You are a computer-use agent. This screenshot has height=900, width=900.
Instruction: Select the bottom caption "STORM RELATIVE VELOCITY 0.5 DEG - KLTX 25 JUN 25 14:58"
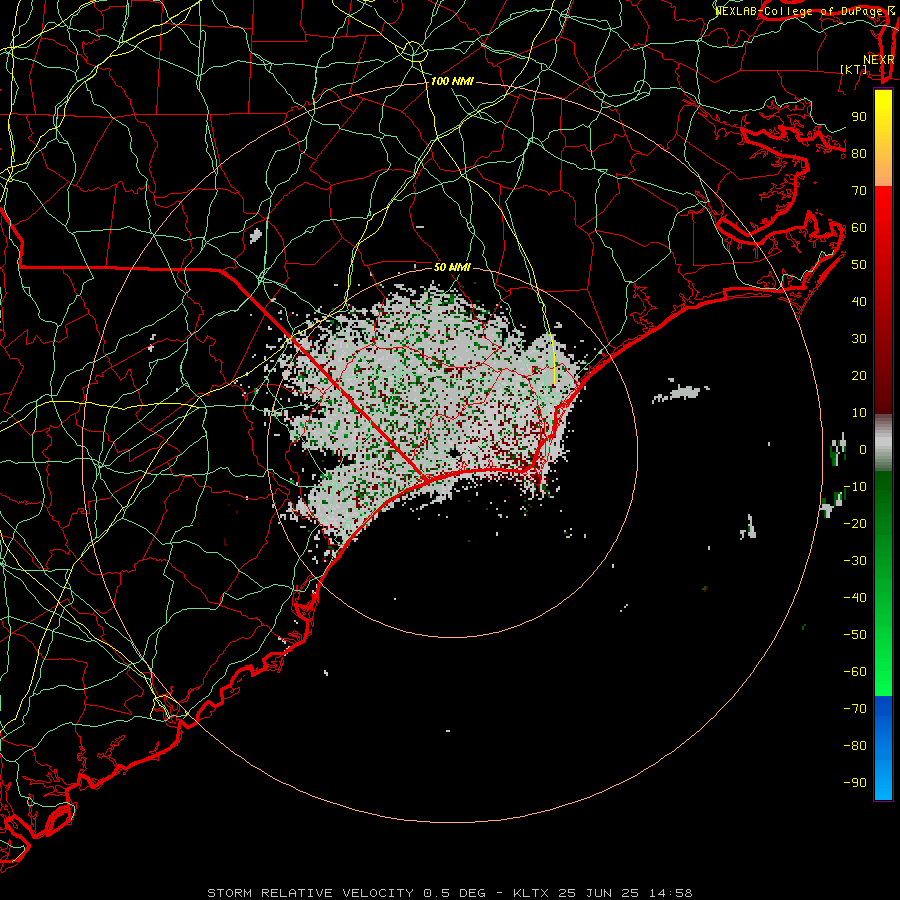pos(449,893)
